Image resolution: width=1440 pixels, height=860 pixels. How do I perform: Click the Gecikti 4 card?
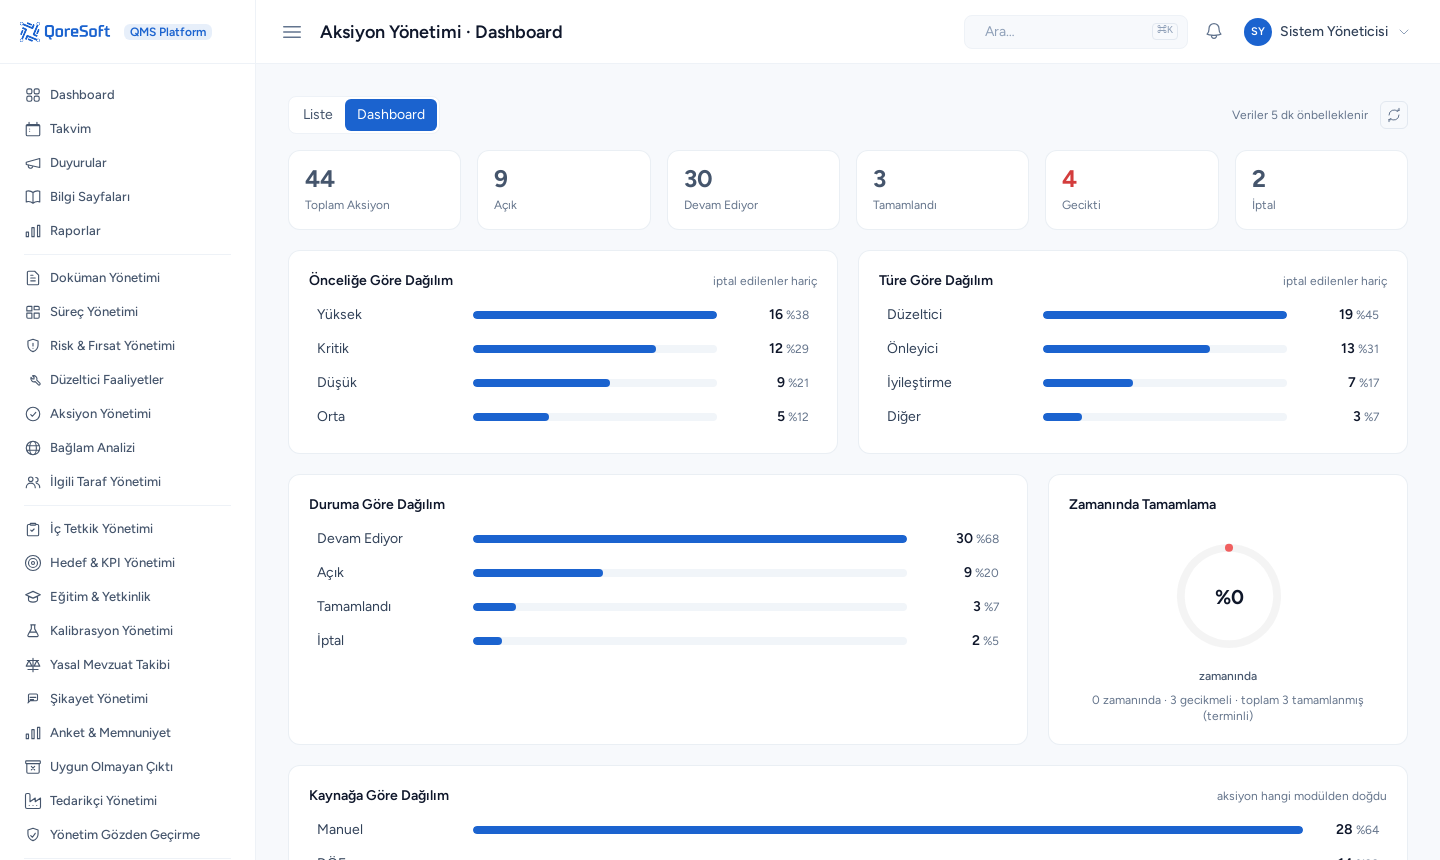tap(1132, 190)
